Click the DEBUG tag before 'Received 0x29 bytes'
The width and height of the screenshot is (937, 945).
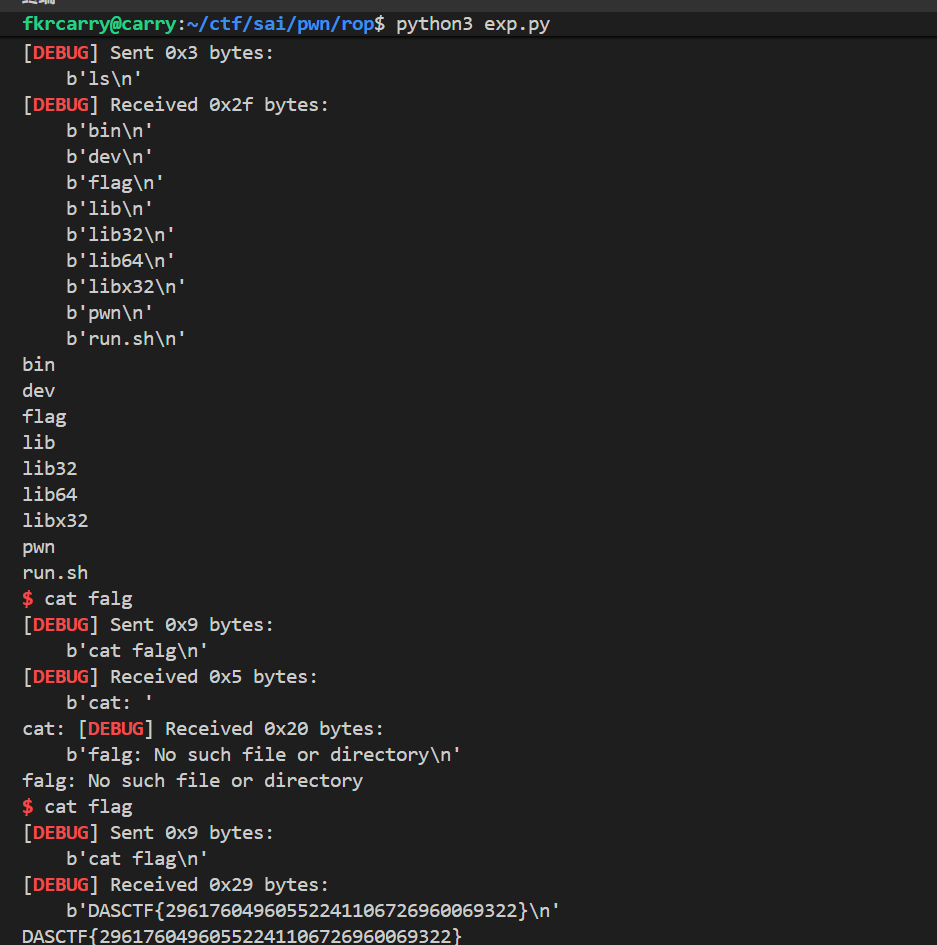[60, 884]
